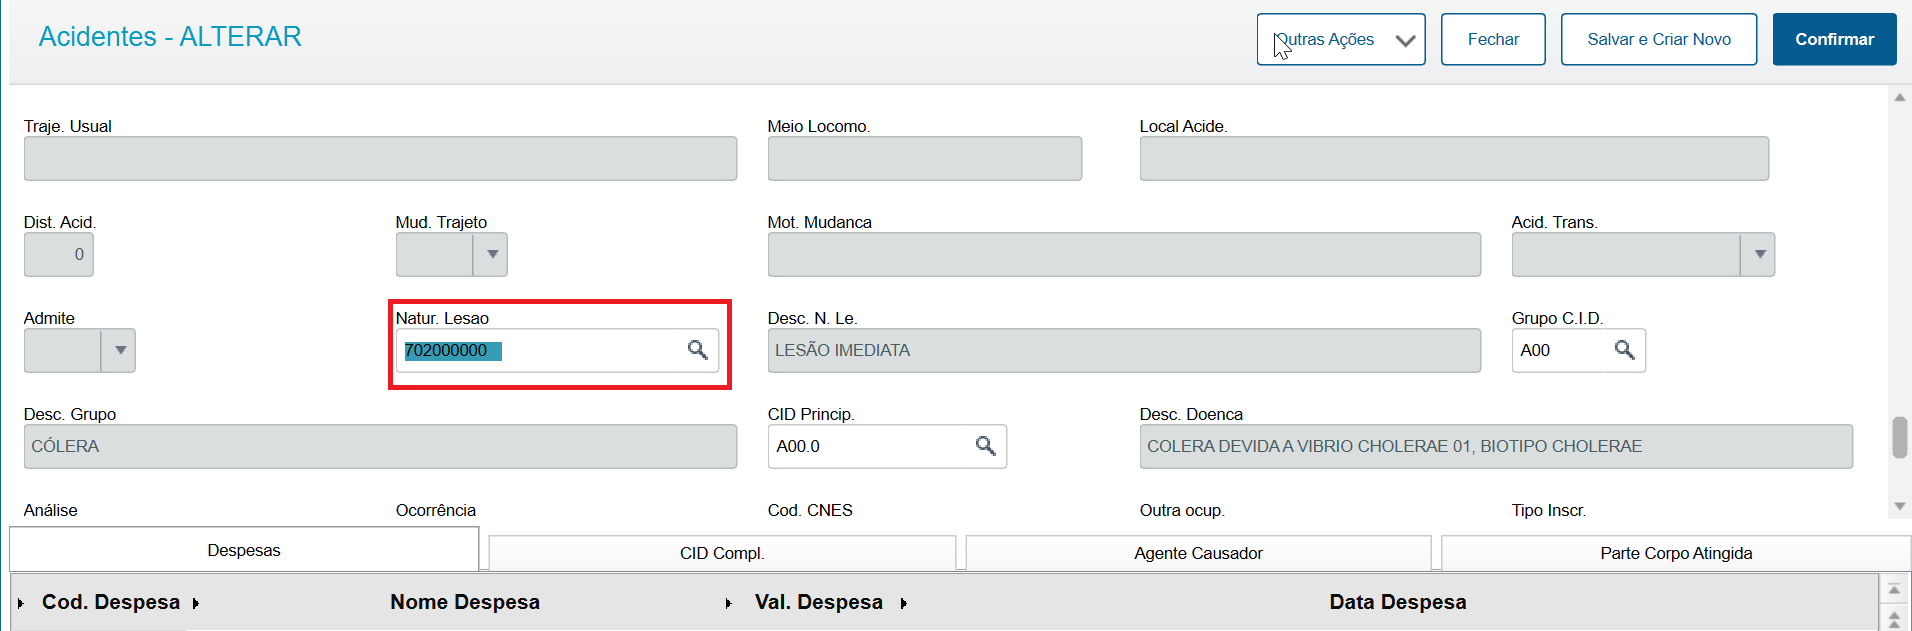Click form scrollbar up arrow
The height and width of the screenshot is (631, 1912).
click(1900, 97)
